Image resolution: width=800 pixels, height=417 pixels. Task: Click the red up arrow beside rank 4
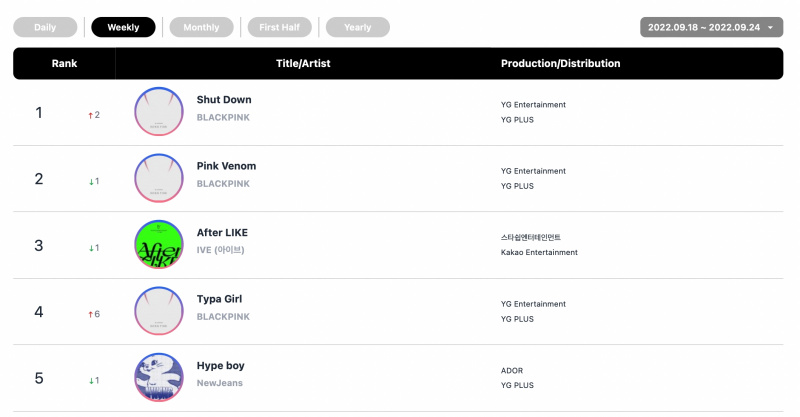(x=90, y=314)
